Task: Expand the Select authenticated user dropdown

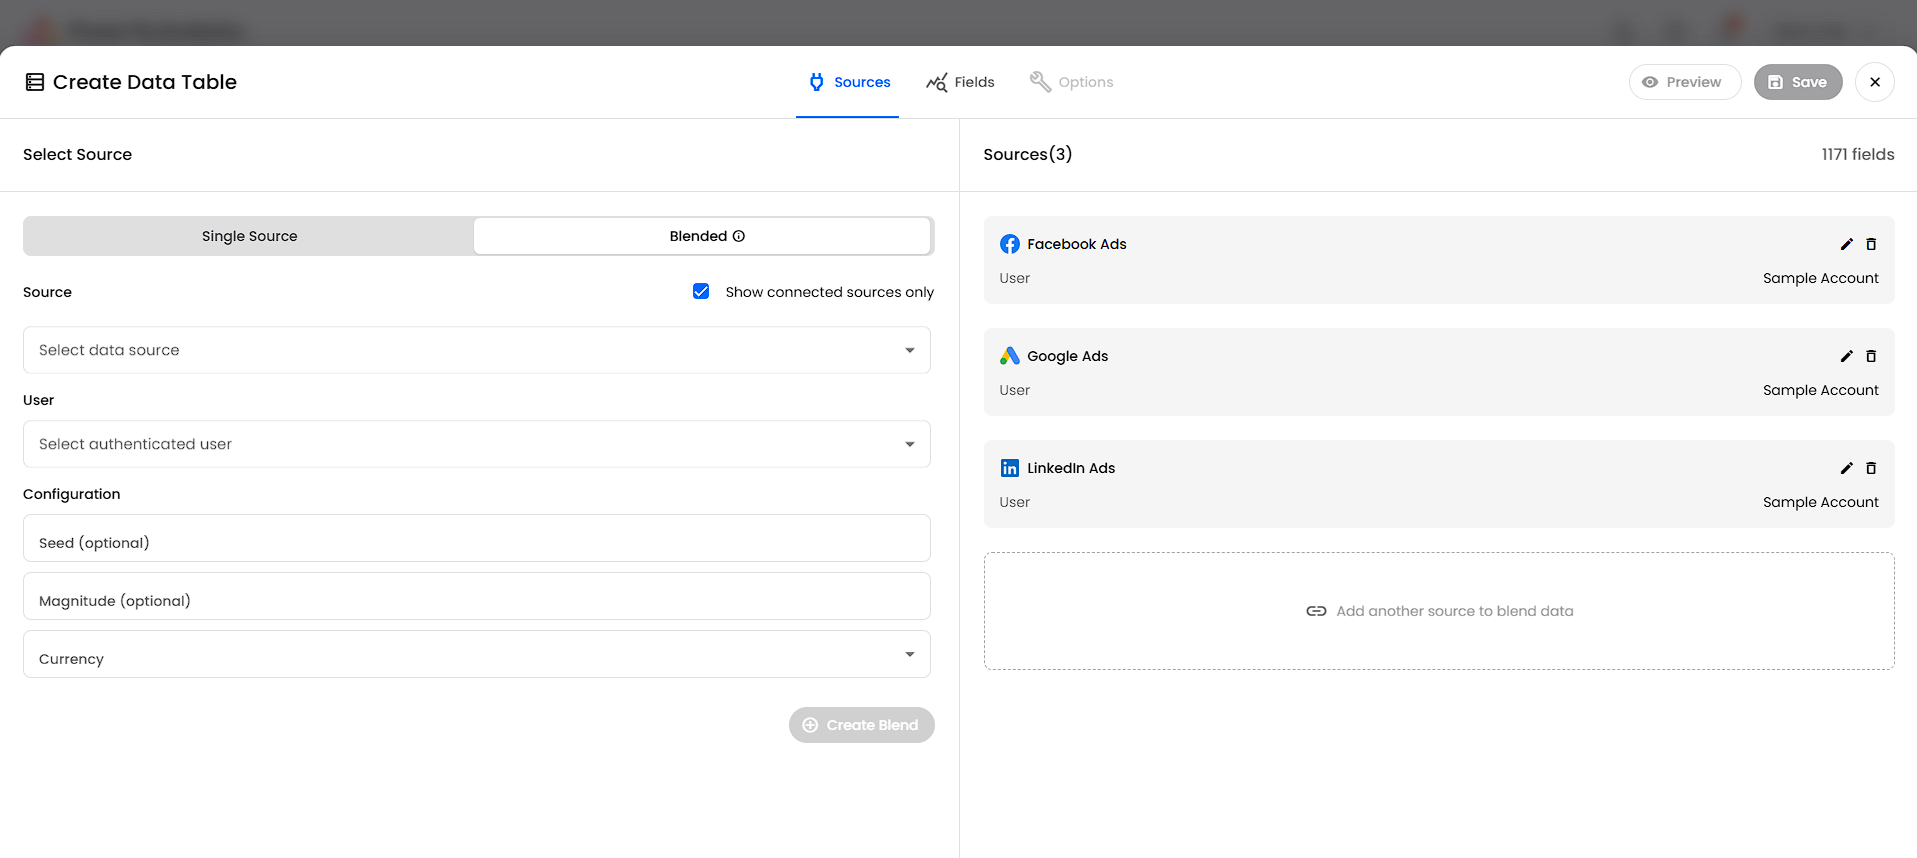Action: pos(476,444)
